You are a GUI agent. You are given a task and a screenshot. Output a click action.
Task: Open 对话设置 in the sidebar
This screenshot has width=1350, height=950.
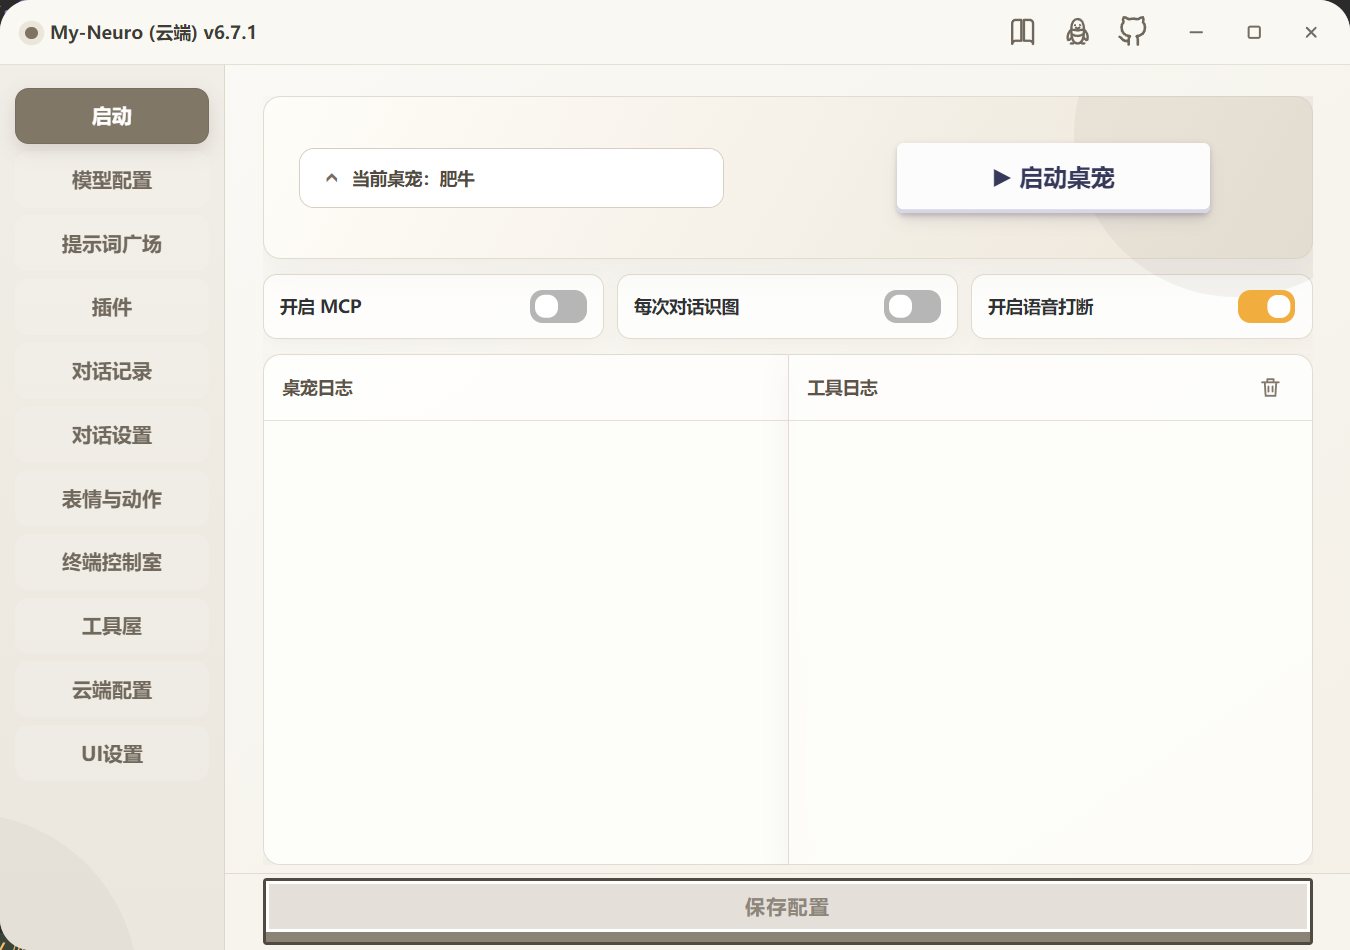[112, 435]
